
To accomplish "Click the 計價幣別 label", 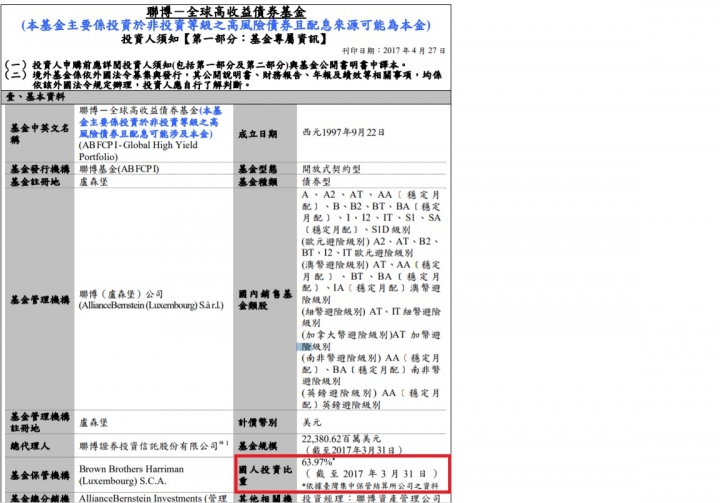I will coord(258,423).
